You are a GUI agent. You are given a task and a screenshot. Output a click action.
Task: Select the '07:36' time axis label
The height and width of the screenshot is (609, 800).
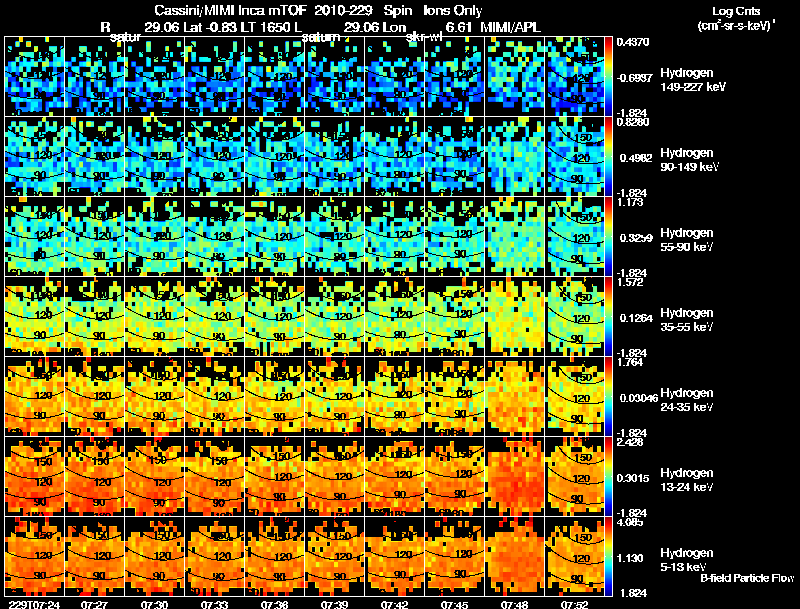coord(274,605)
